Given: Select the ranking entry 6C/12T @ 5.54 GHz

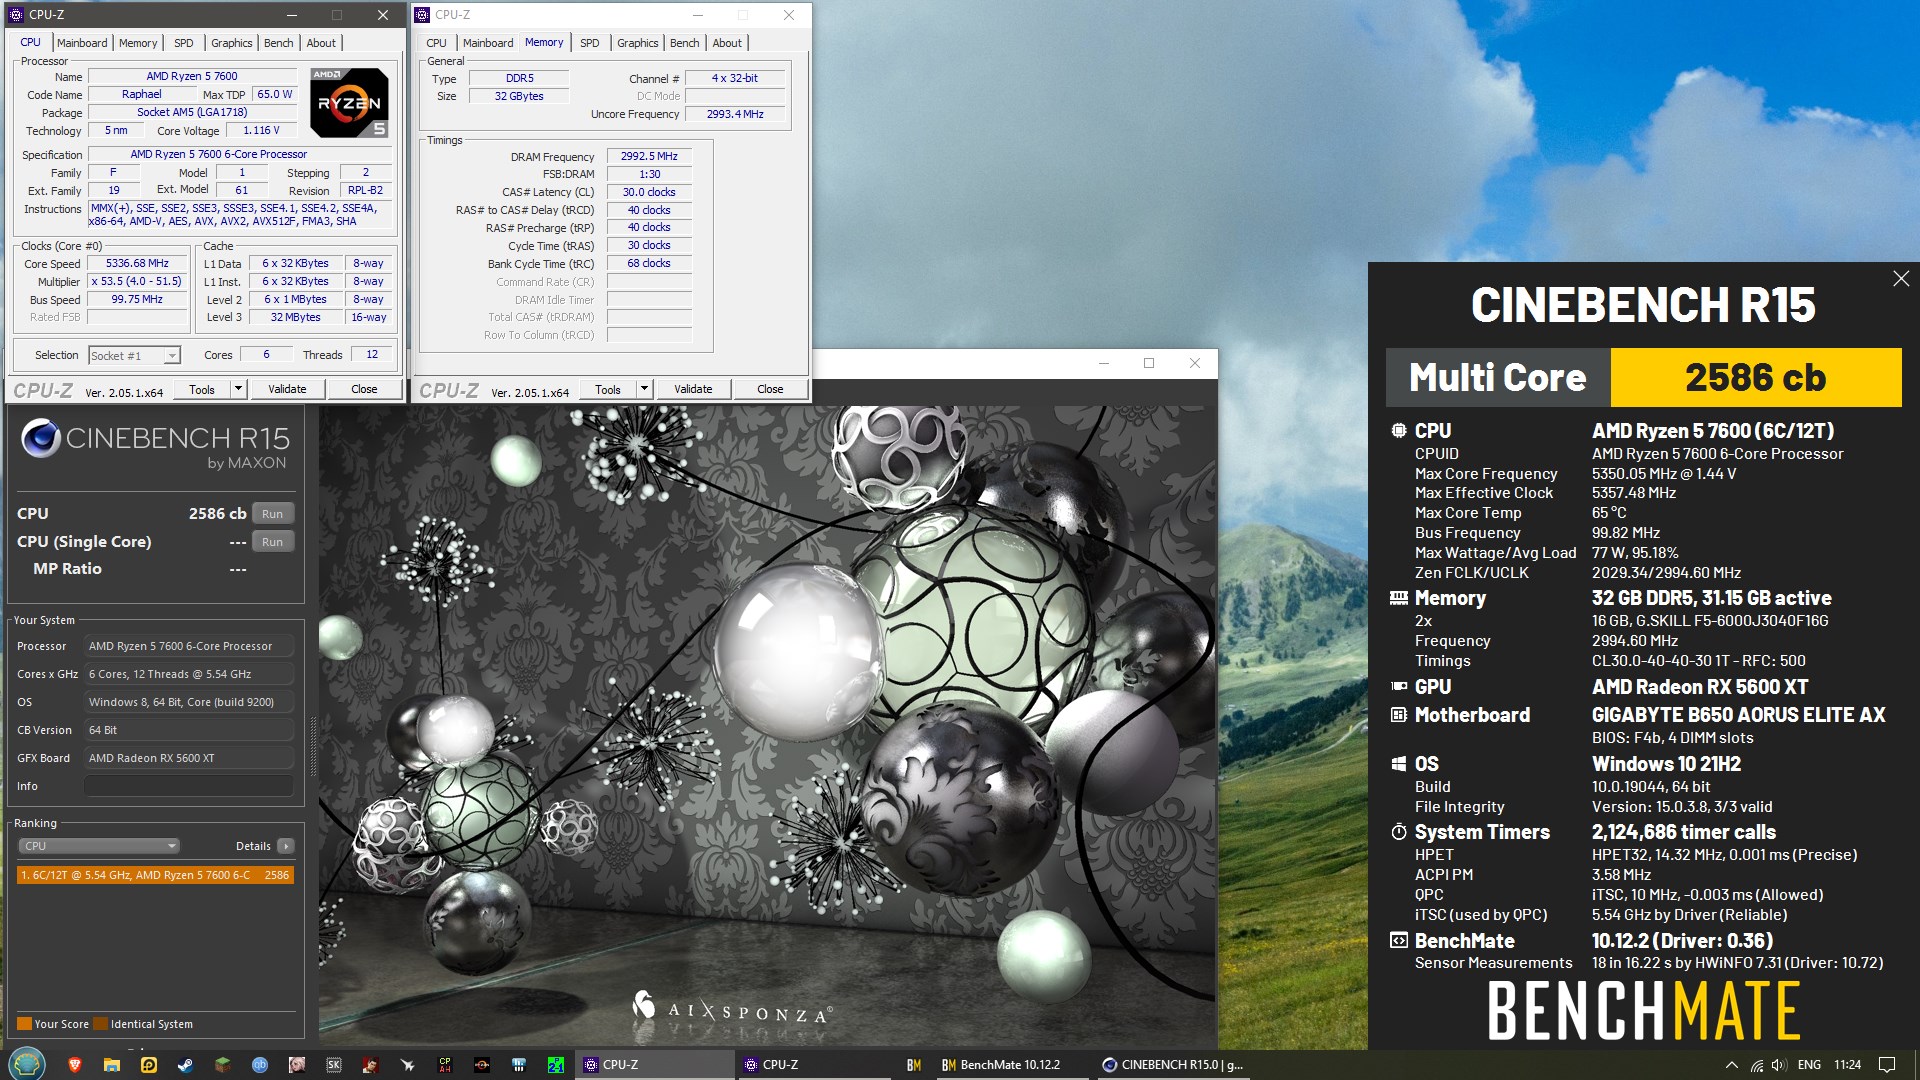Looking at the screenshot, I should (155, 875).
